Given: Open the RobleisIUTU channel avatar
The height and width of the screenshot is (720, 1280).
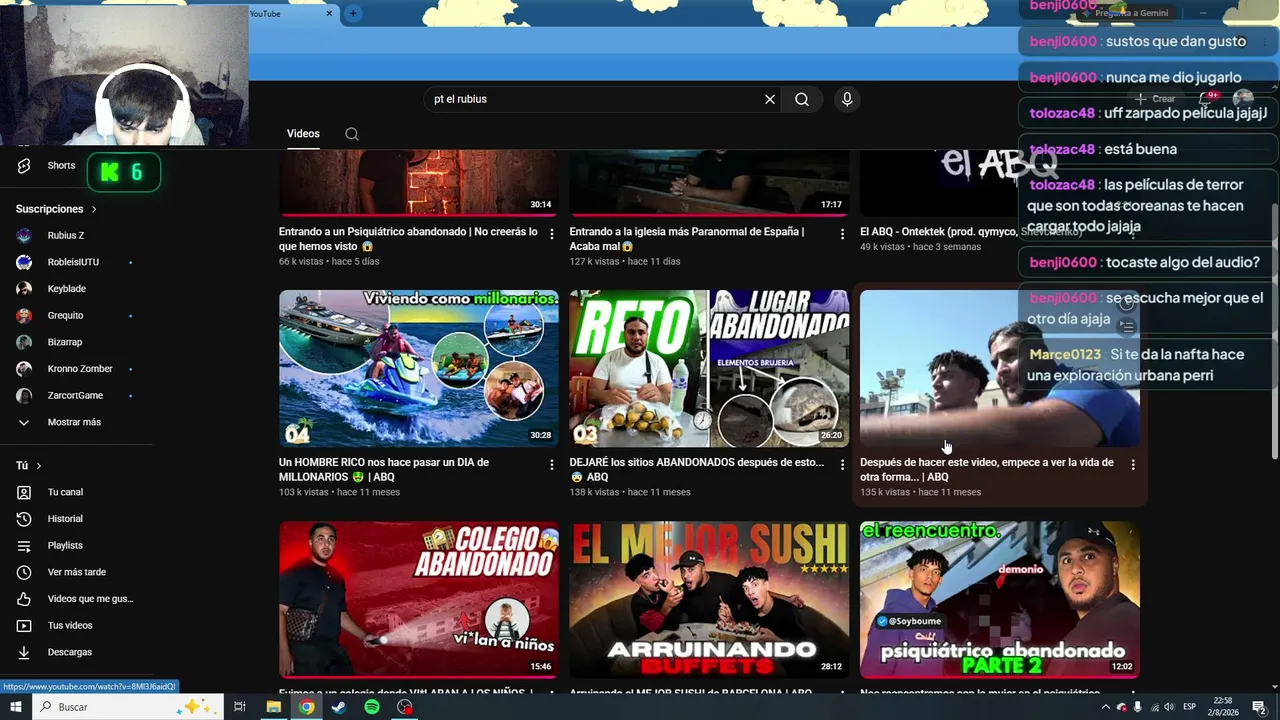Looking at the screenshot, I should tap(24, 262).
